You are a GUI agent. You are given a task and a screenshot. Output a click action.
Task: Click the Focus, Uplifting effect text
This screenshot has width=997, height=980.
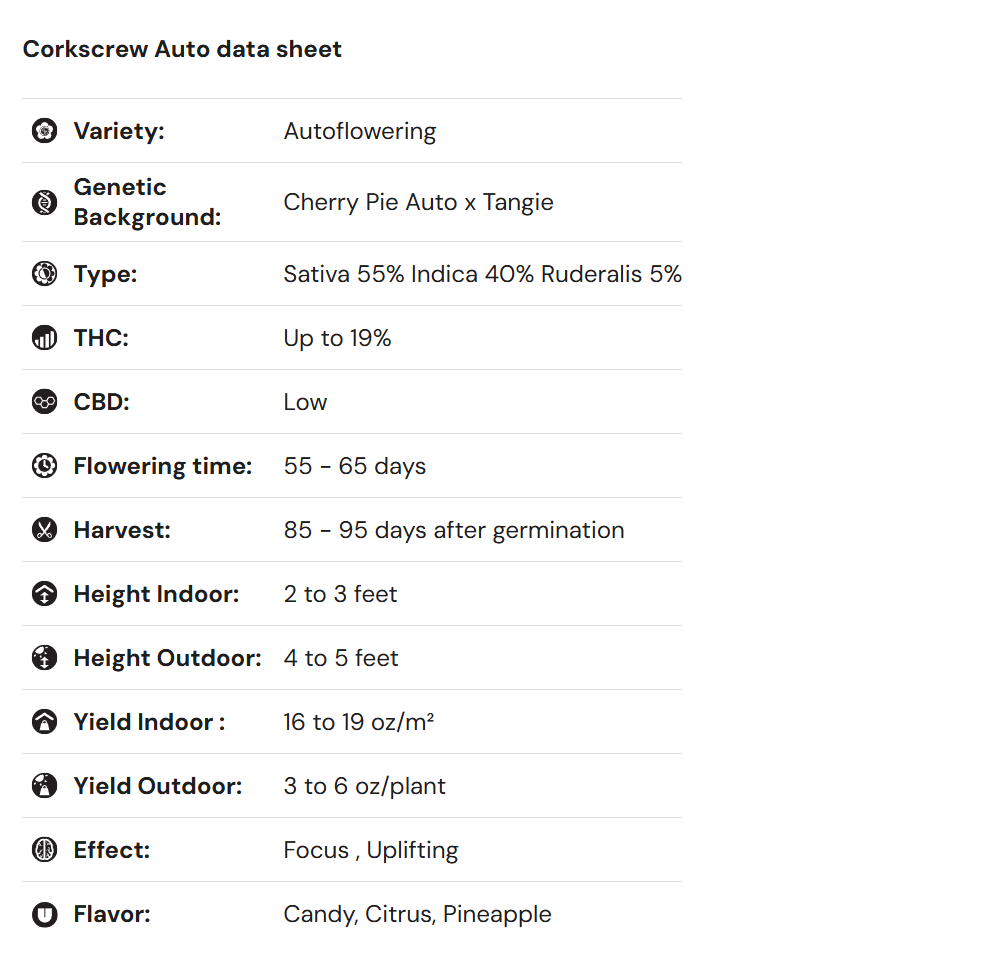pyautogui.click(x=370, y=850)
